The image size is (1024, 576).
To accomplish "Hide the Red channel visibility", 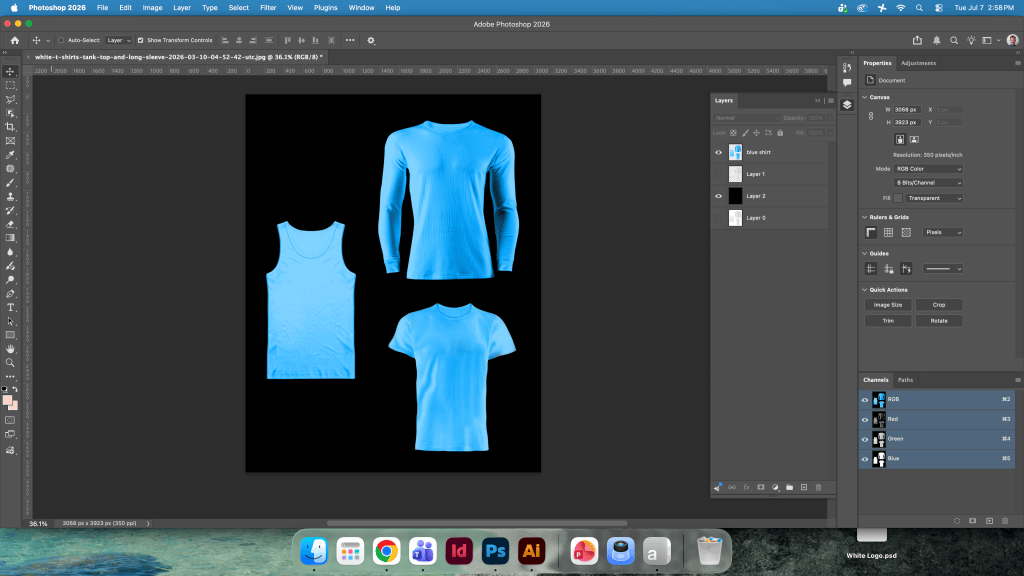I will point(865,419).
